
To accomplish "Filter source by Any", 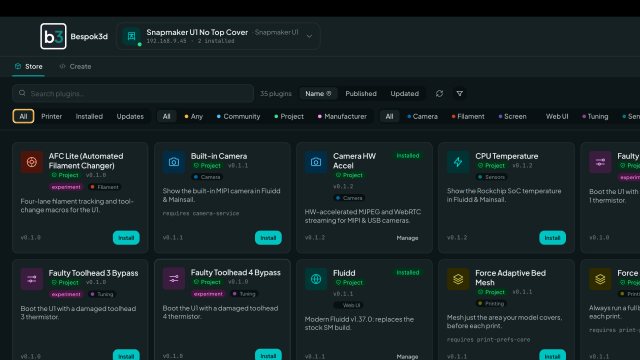I will [193, 116].
